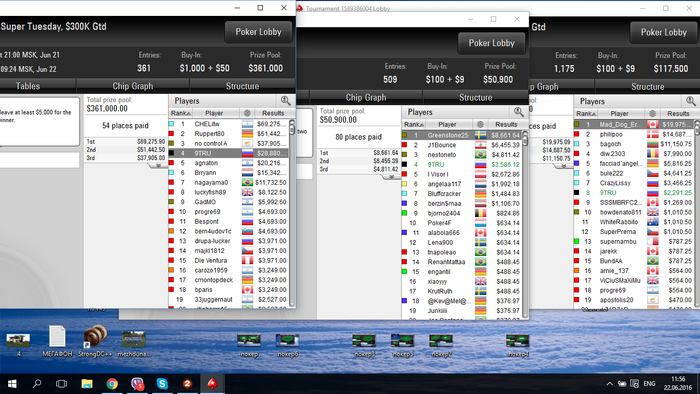Open Structure tab in Super Tuesday lobby

click(242, 86)
